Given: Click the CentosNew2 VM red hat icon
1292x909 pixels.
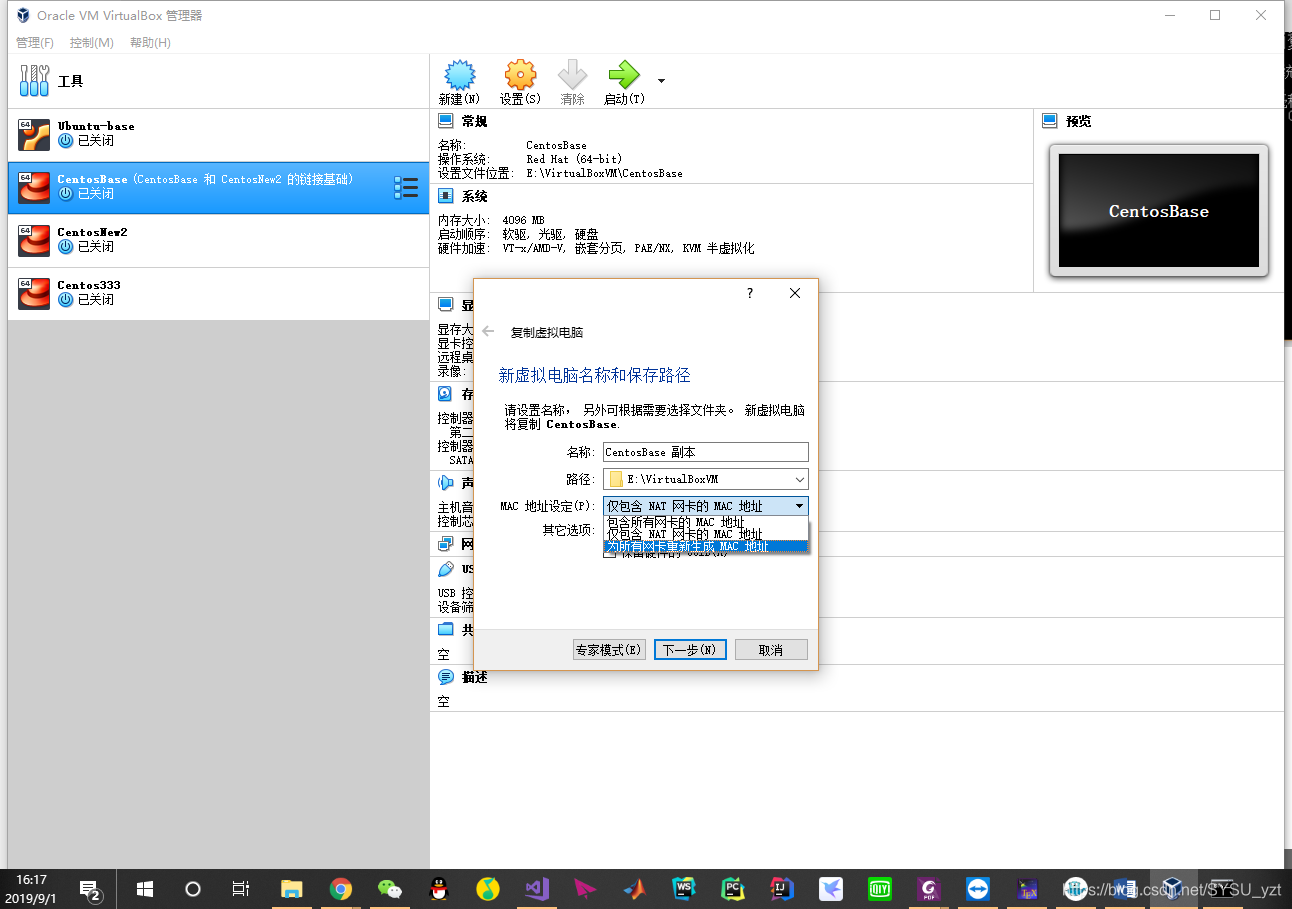Looking at the screenshot, I should (x=34, y=240).
